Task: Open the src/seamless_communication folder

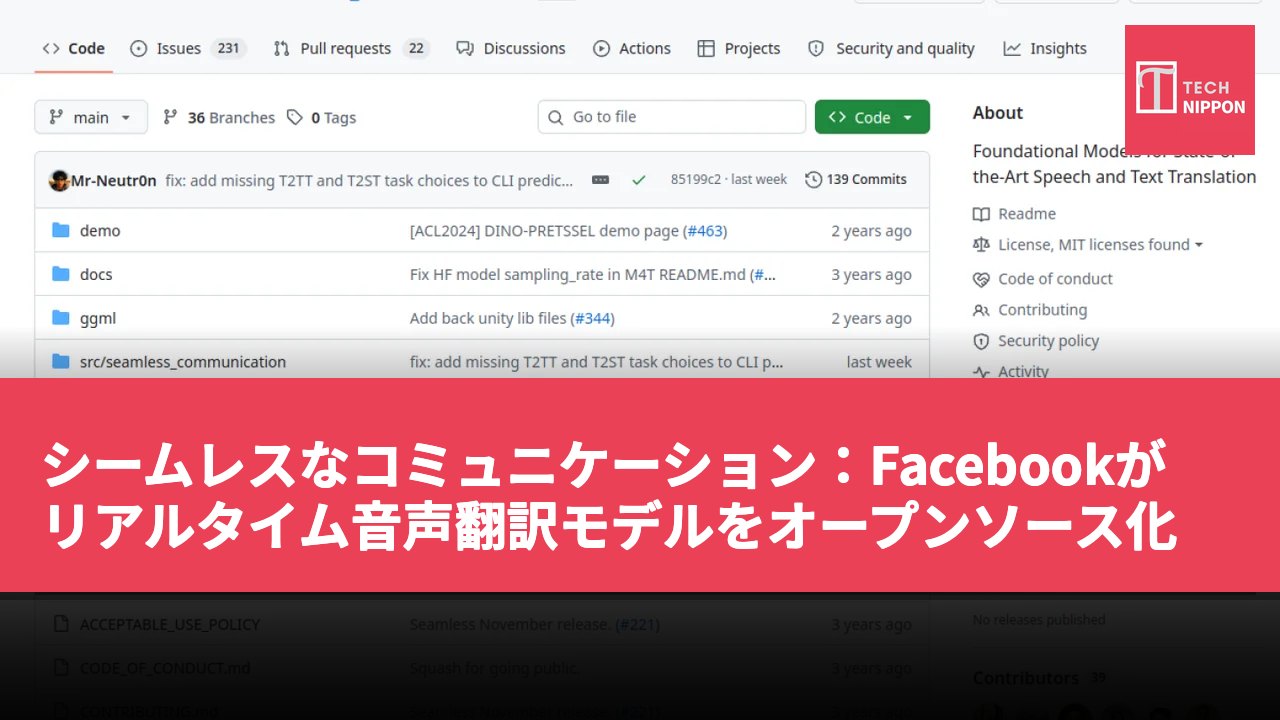Action: point(183,362)
